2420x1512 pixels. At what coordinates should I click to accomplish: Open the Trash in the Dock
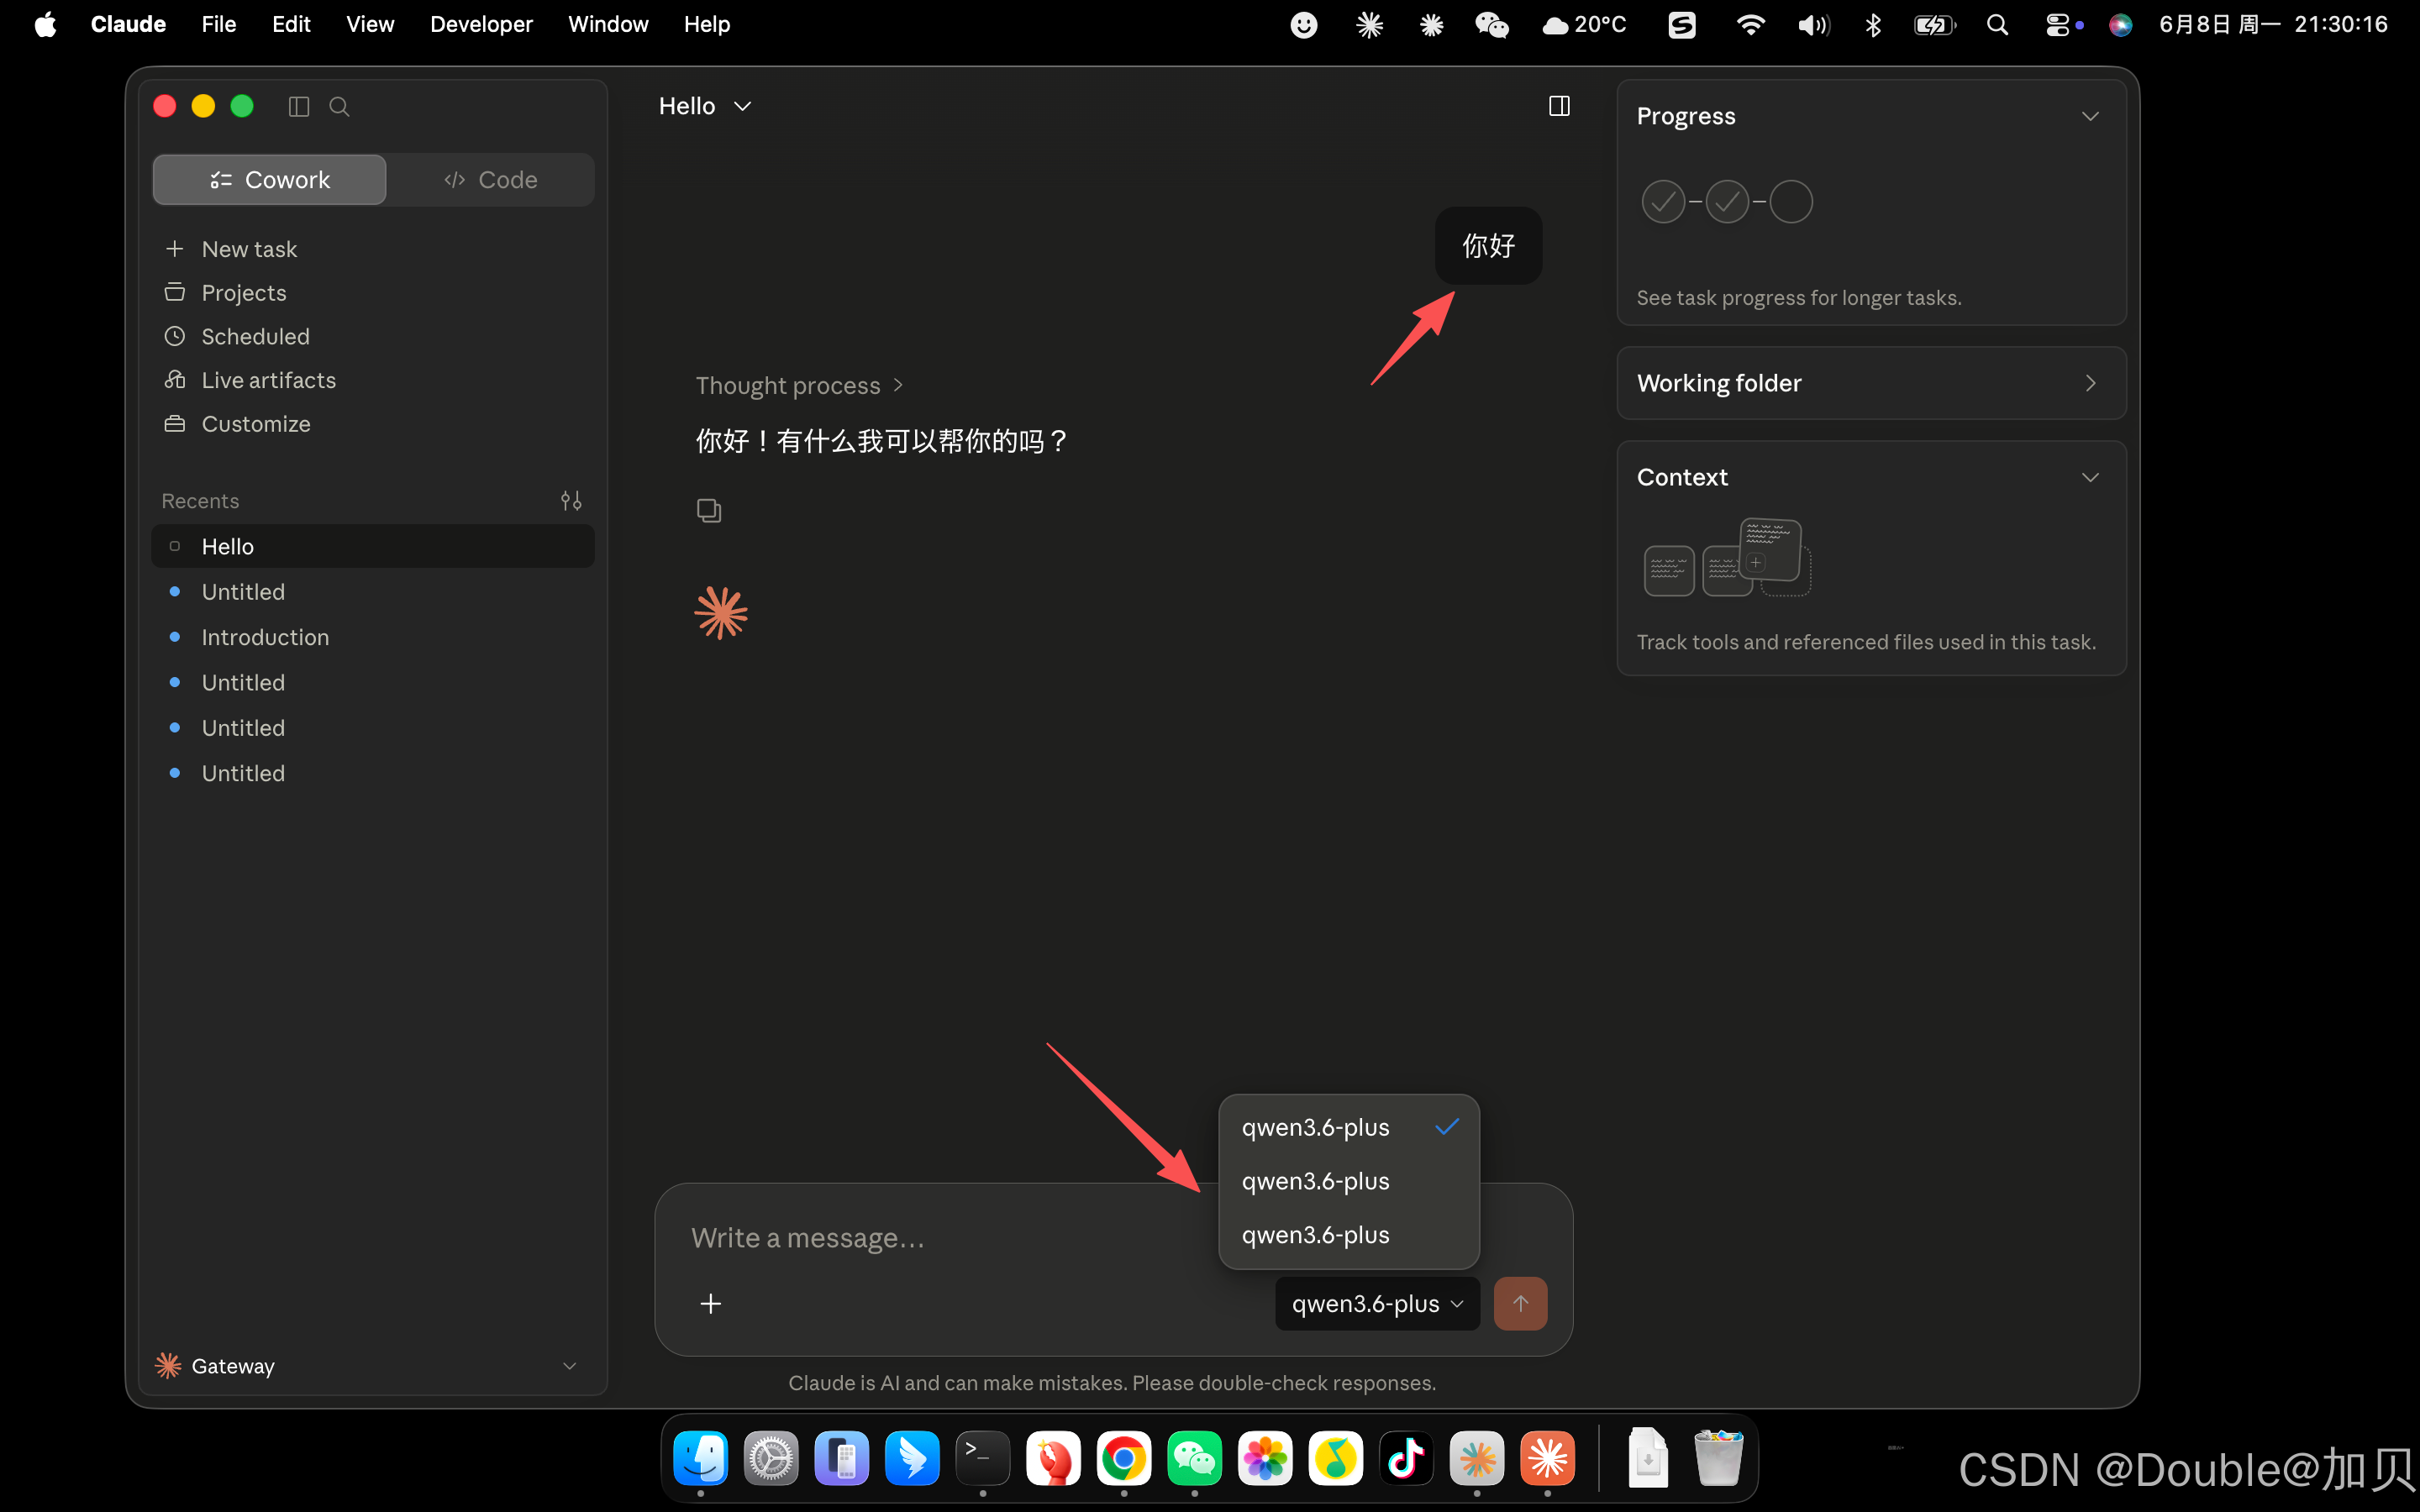(x=1719, y=1459)
